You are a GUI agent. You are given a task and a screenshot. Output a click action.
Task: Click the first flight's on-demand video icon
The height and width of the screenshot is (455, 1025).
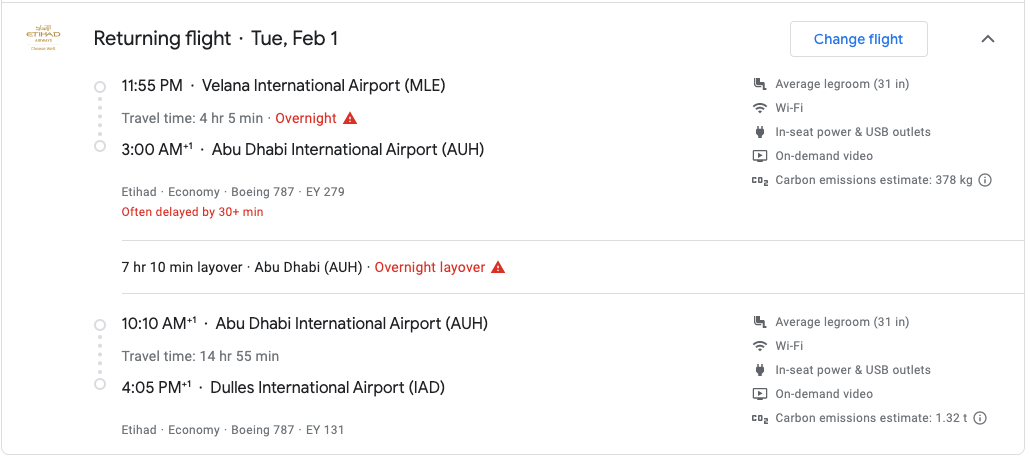pyautogui.click(x=760, y=156)
